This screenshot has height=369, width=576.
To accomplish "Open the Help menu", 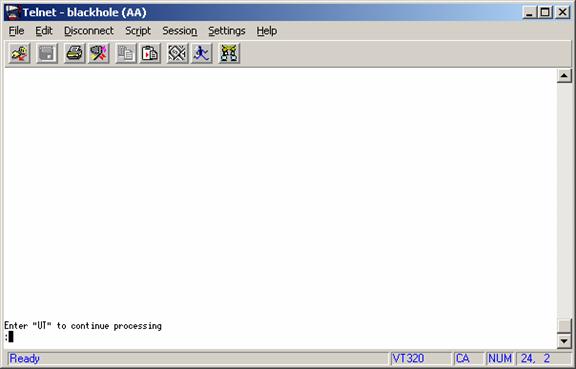I will coord(267,31).
